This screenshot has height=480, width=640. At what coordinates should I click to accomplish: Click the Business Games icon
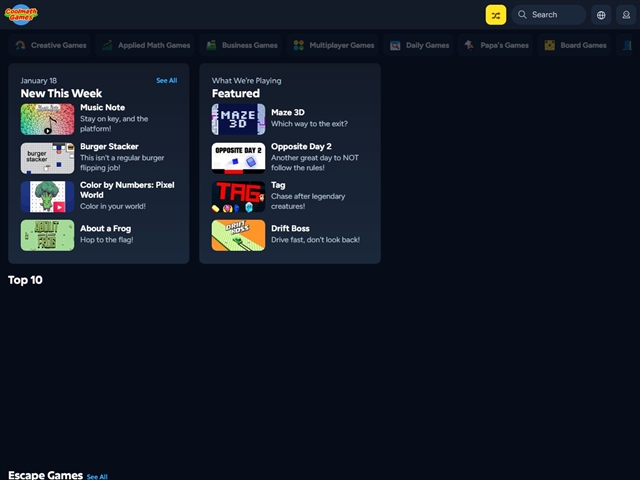click(x=211, y=45)
